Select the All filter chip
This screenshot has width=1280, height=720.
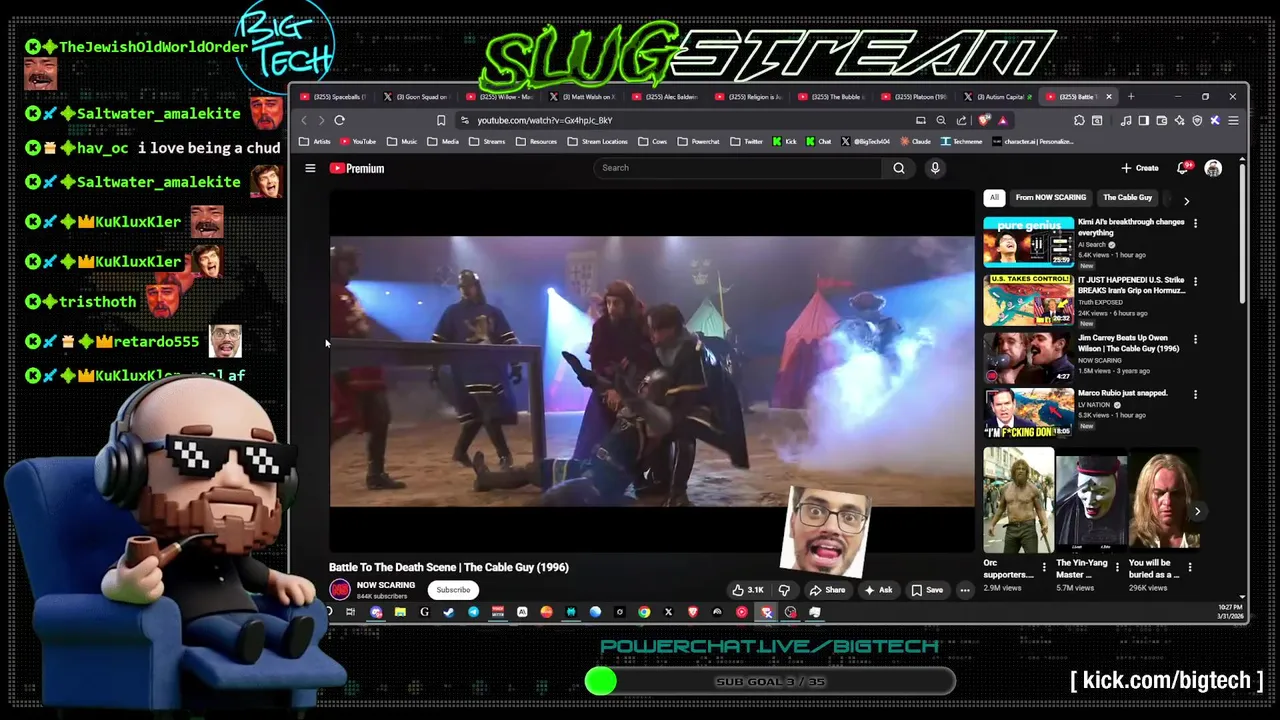[x=994, y=198]
